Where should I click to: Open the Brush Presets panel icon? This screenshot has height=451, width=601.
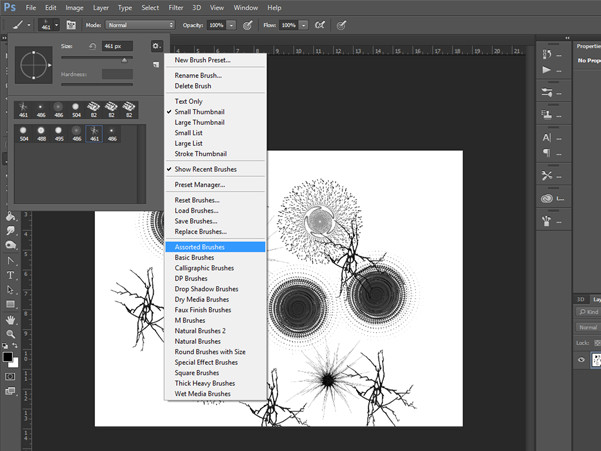pyautogui.click(x=547, y=93)
